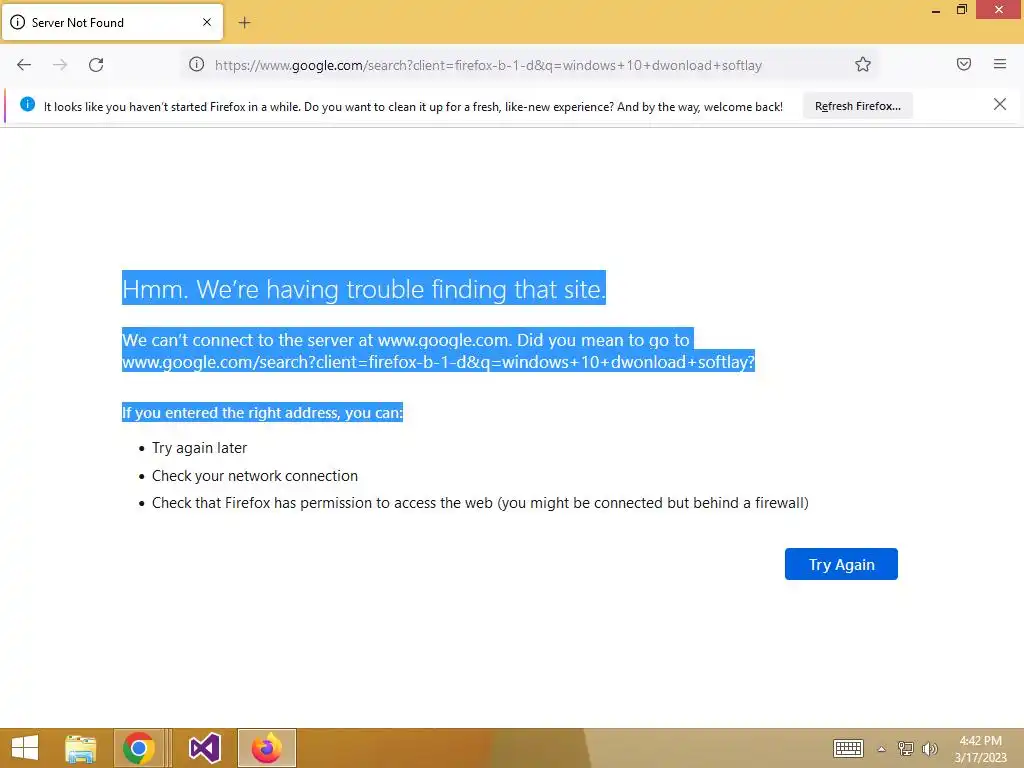Save page to Pocket
The height and width of the screenshot is (768, 1024).
coord(964,64)
